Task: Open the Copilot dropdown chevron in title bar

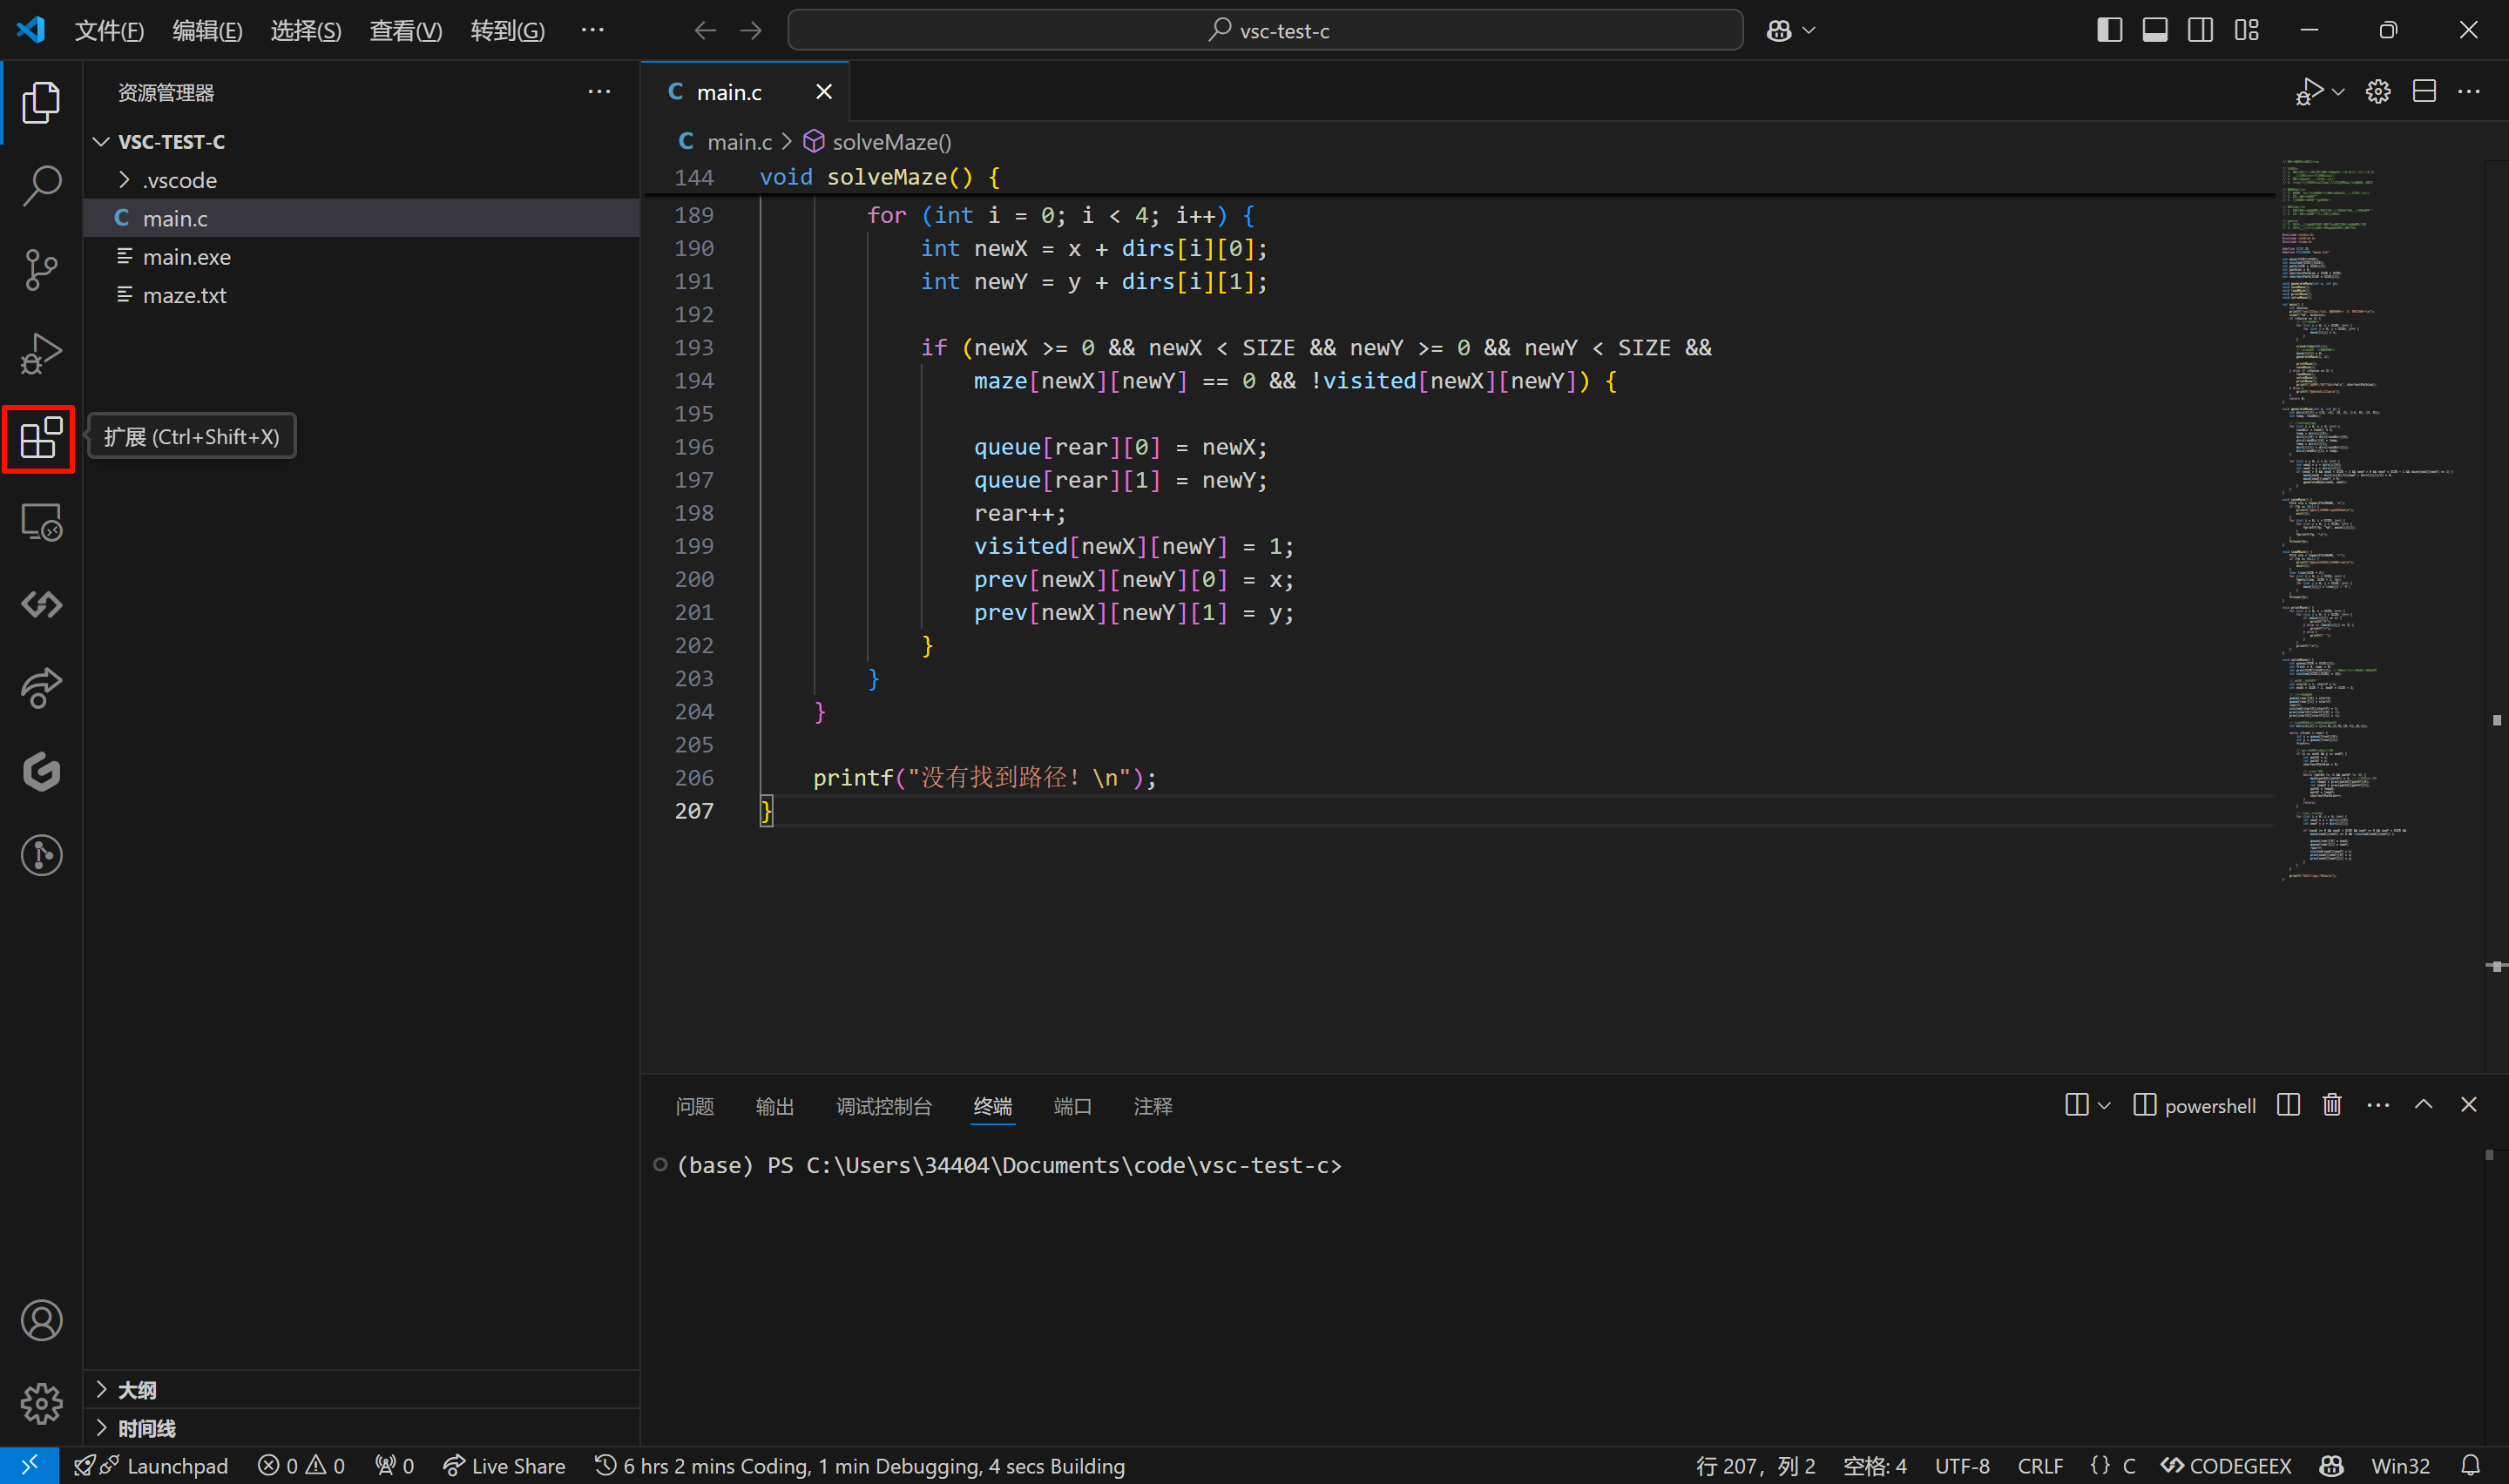Action: [x=1808, y=31]
